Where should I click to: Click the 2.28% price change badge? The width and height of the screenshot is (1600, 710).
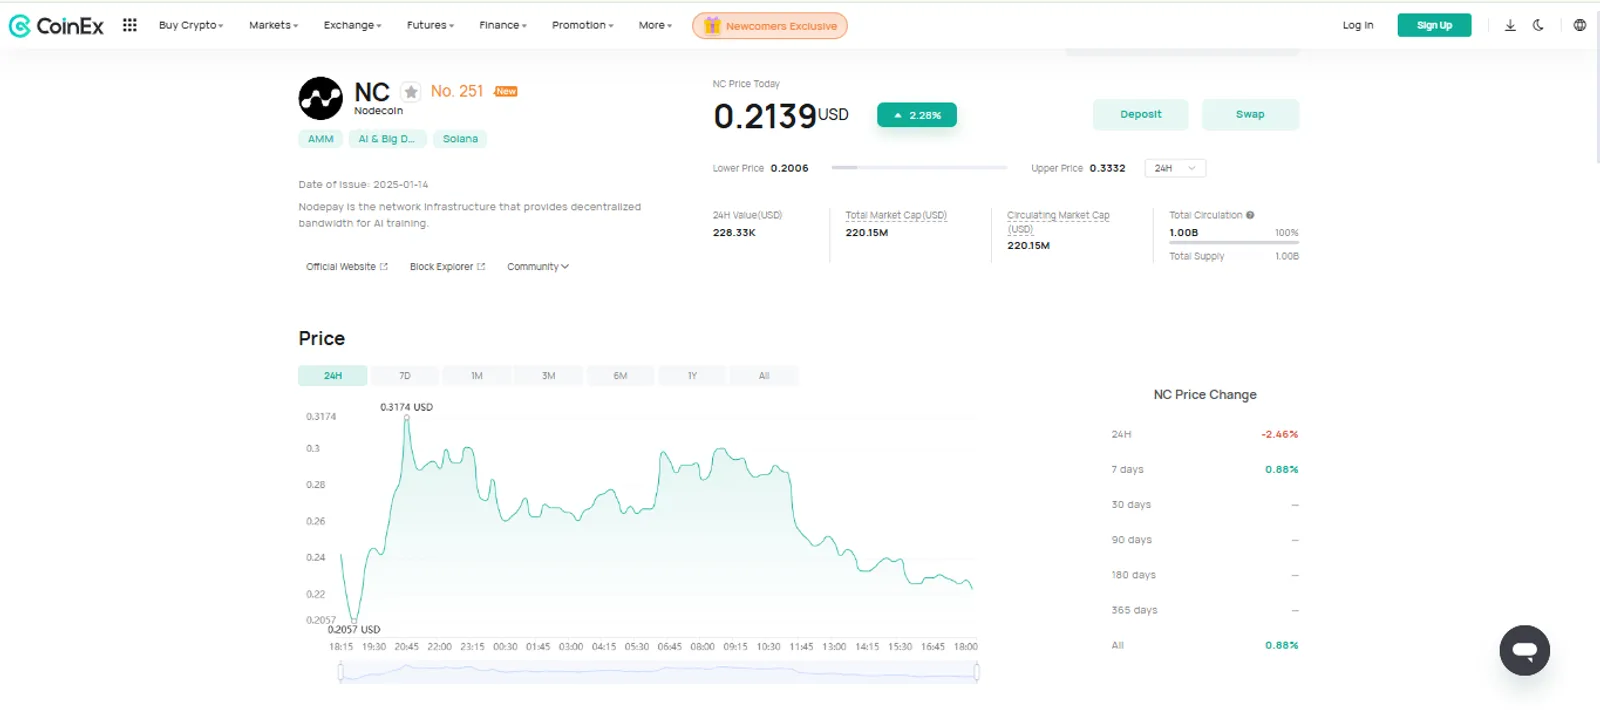coord(917,115)
